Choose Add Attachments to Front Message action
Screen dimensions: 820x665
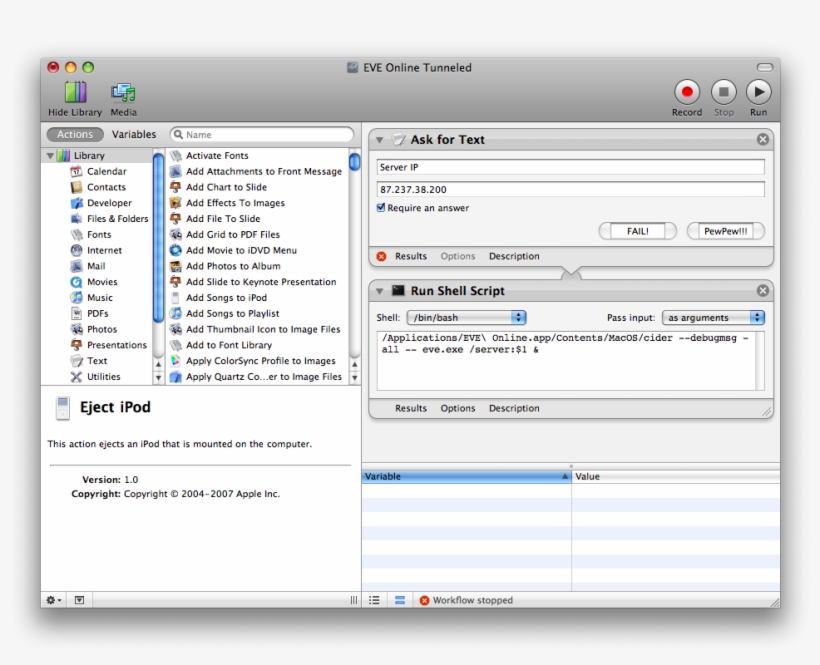click(255, 171)
